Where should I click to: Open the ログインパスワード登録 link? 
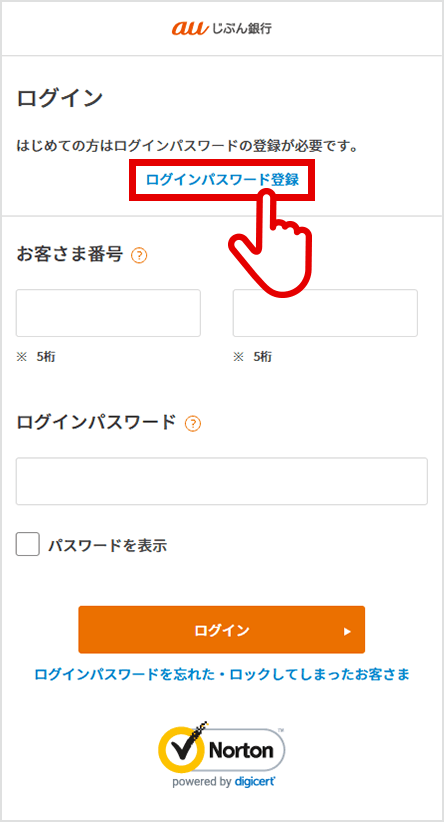coord(222,180)
